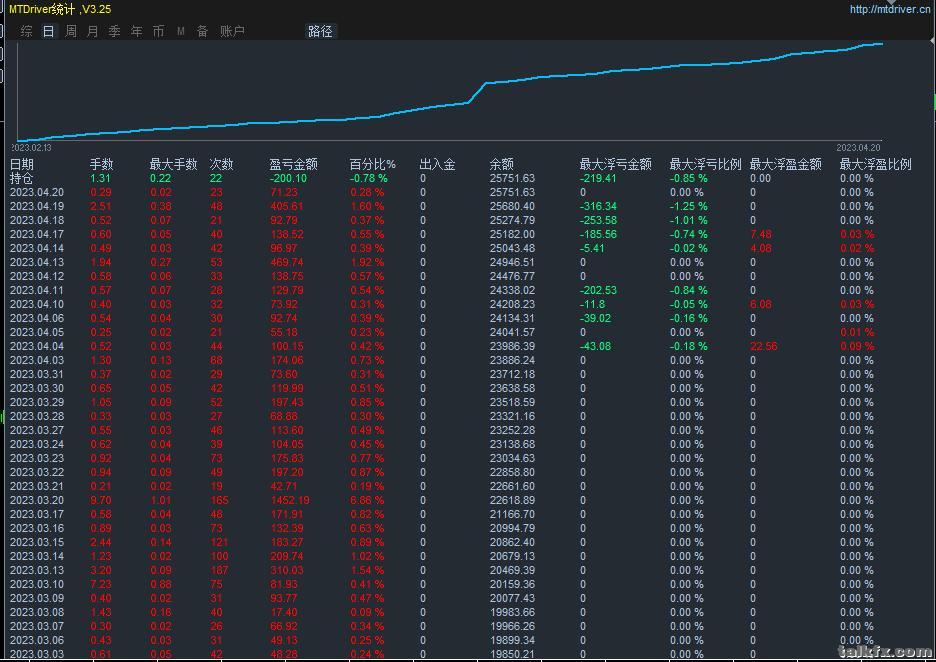Viewport: 936px width, 662px height.
Task: Select the 年 yearly tab
Action: coord(137,31)
